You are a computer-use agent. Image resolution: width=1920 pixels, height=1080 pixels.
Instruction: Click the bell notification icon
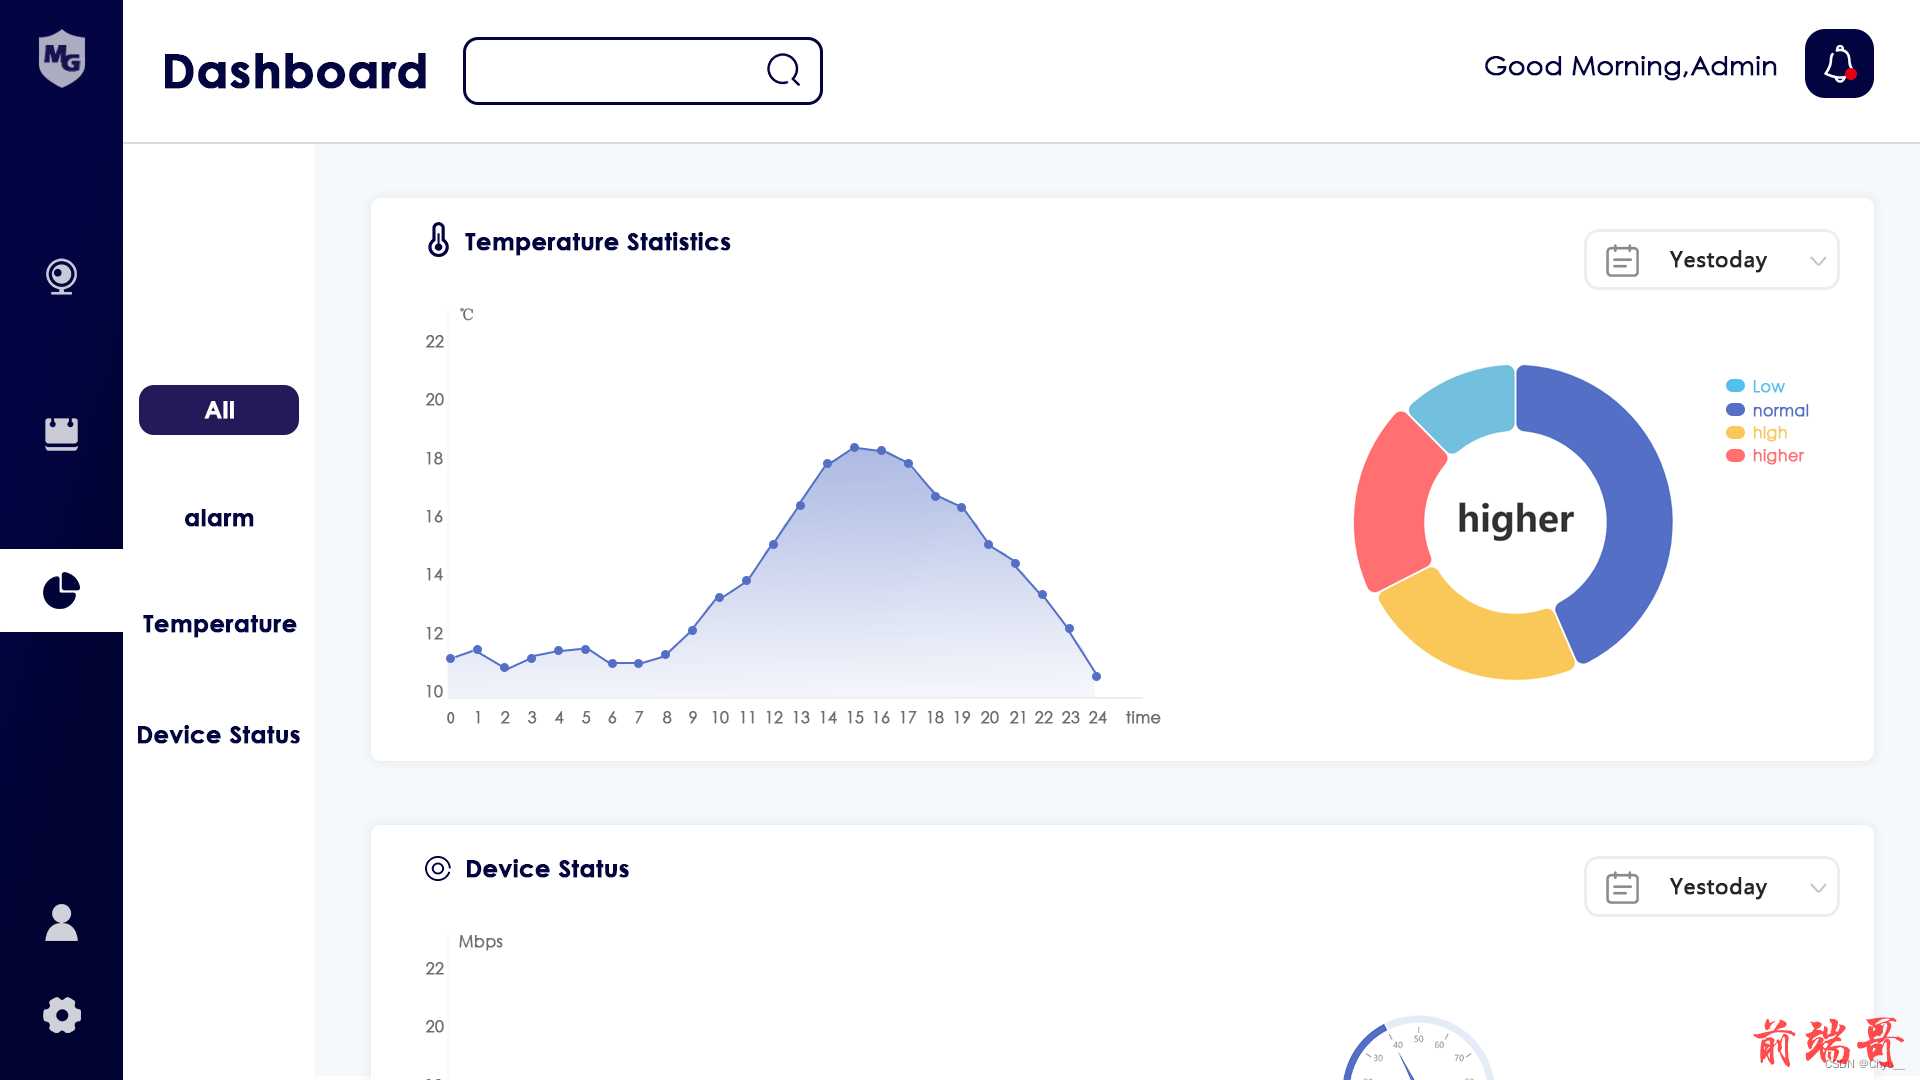[1840, 63]
